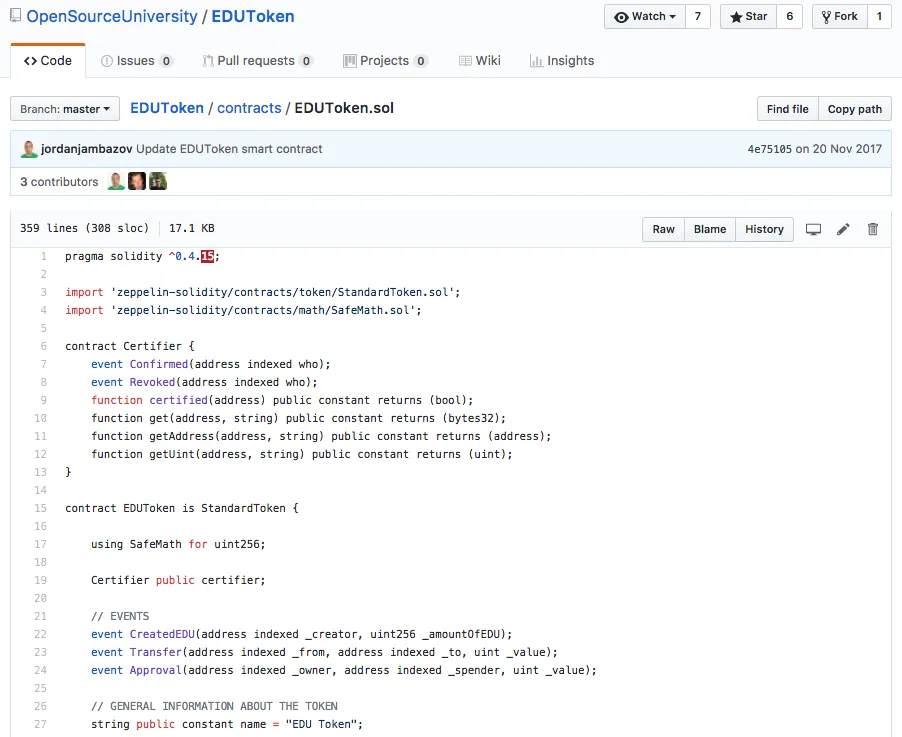
Task: Select line number 6
Action: coord(44,346)
